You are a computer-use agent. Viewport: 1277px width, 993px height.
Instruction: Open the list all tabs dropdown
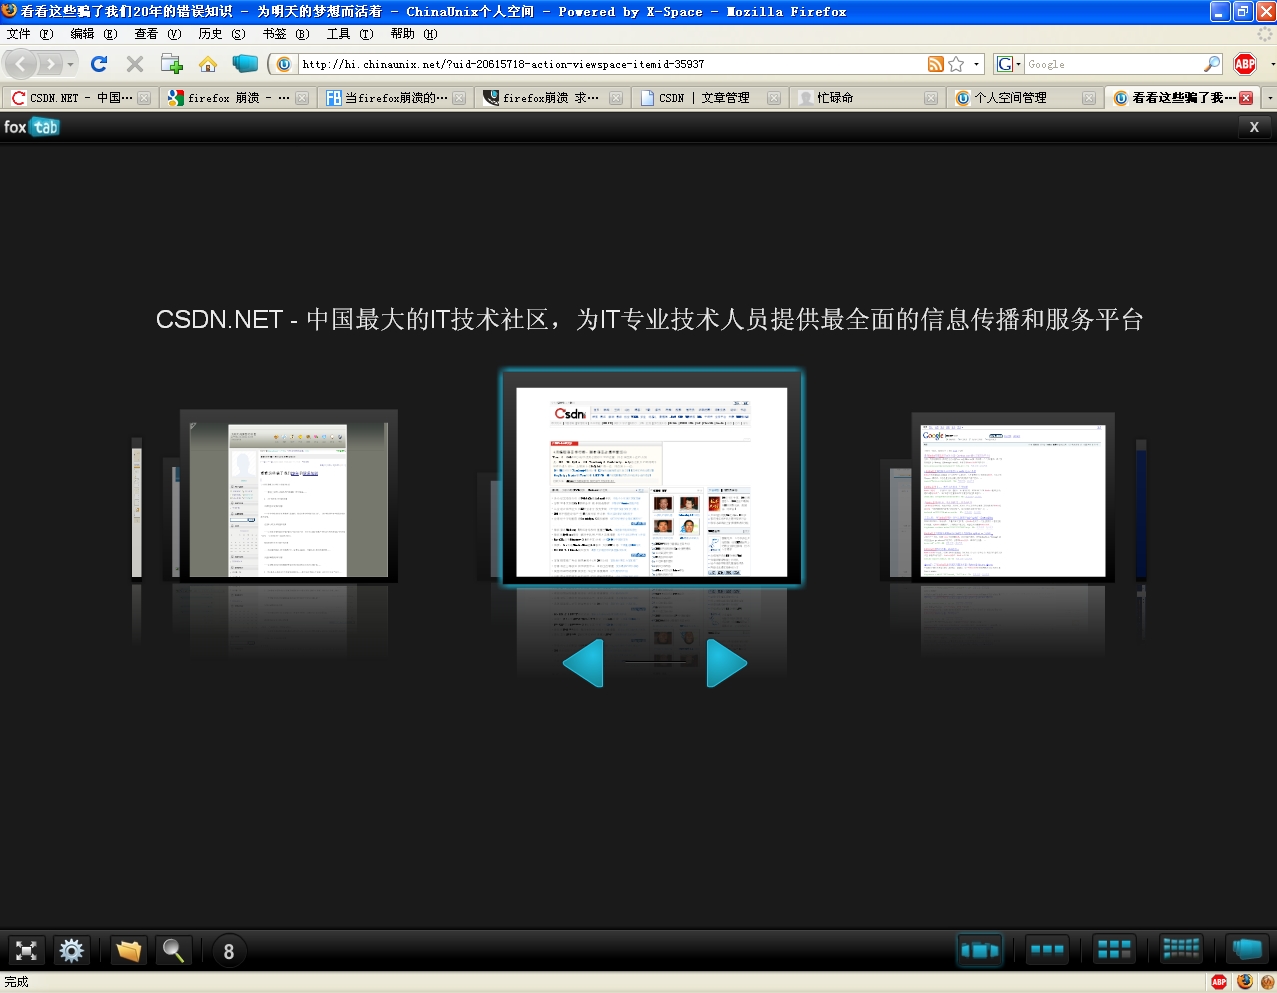click(x=1269, y=98)
